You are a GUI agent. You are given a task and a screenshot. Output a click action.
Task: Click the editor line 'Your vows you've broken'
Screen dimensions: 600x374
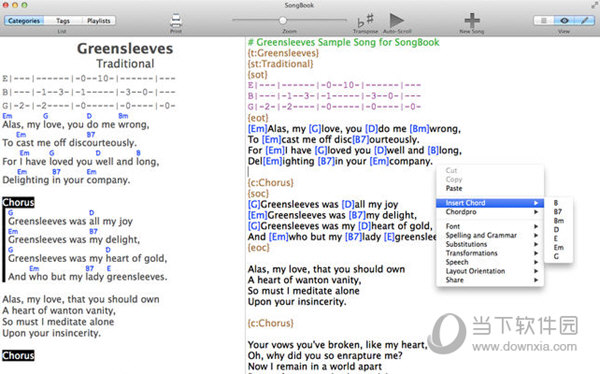[x=337, y=345]
